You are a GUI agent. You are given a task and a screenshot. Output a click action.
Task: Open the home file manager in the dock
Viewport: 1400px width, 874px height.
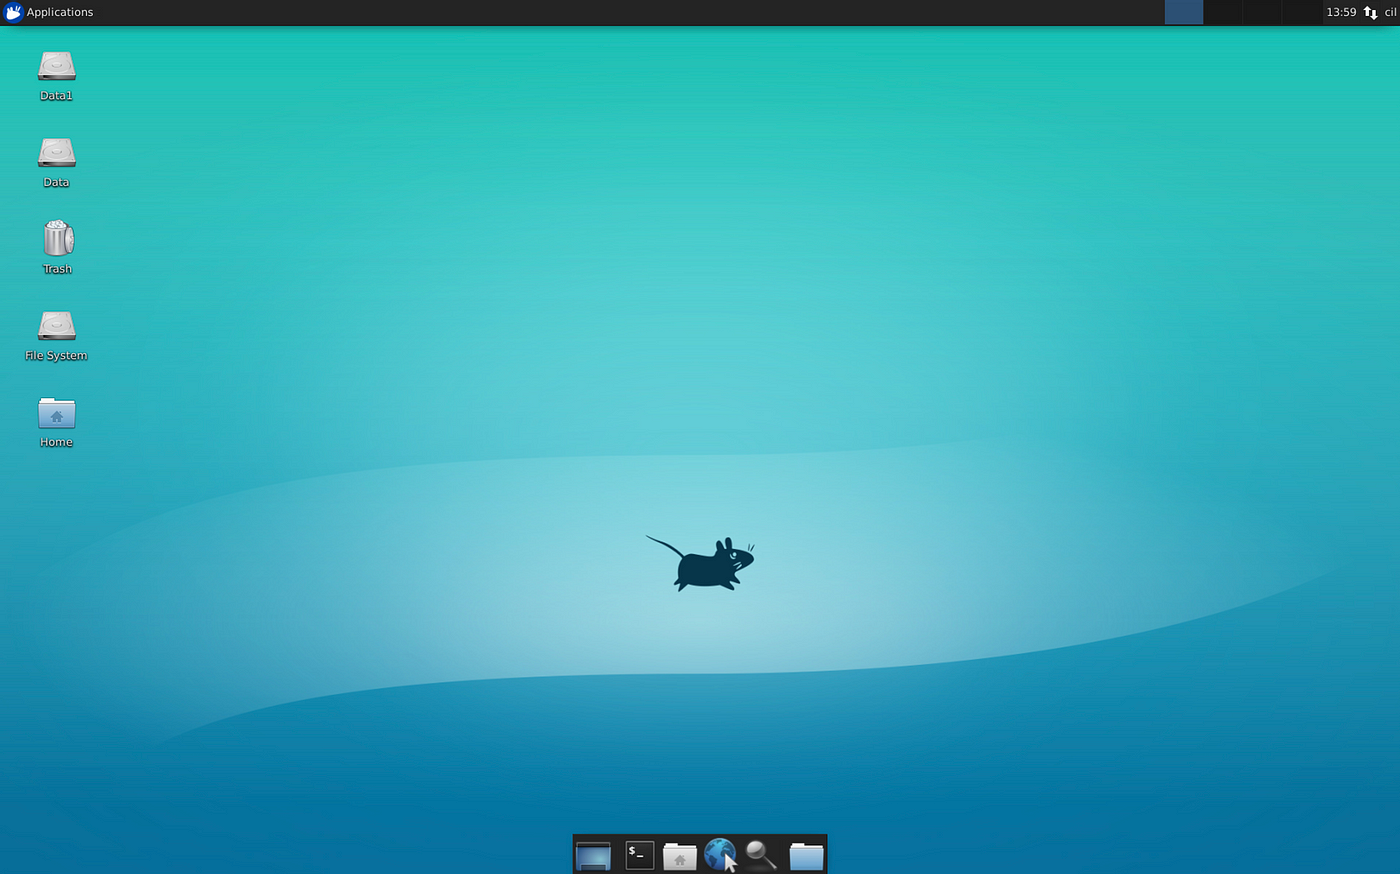679,856
